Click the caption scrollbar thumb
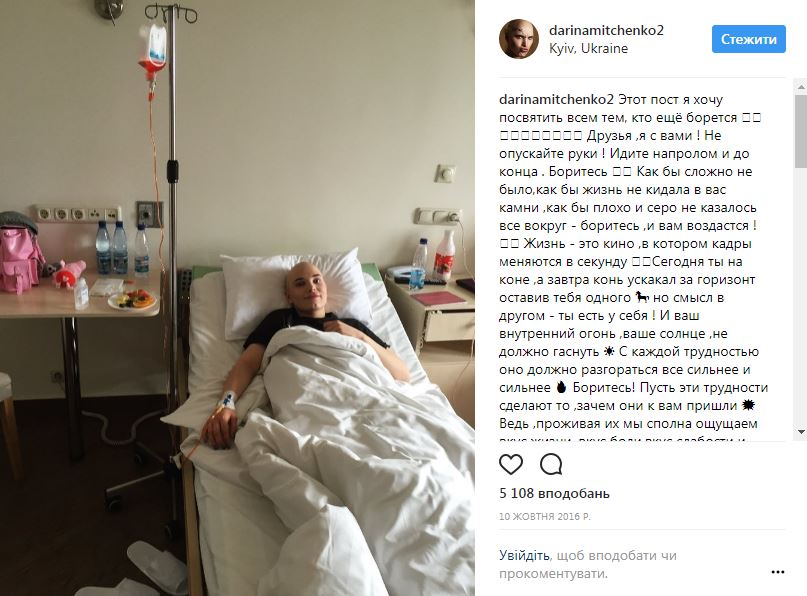 [801, 130]
